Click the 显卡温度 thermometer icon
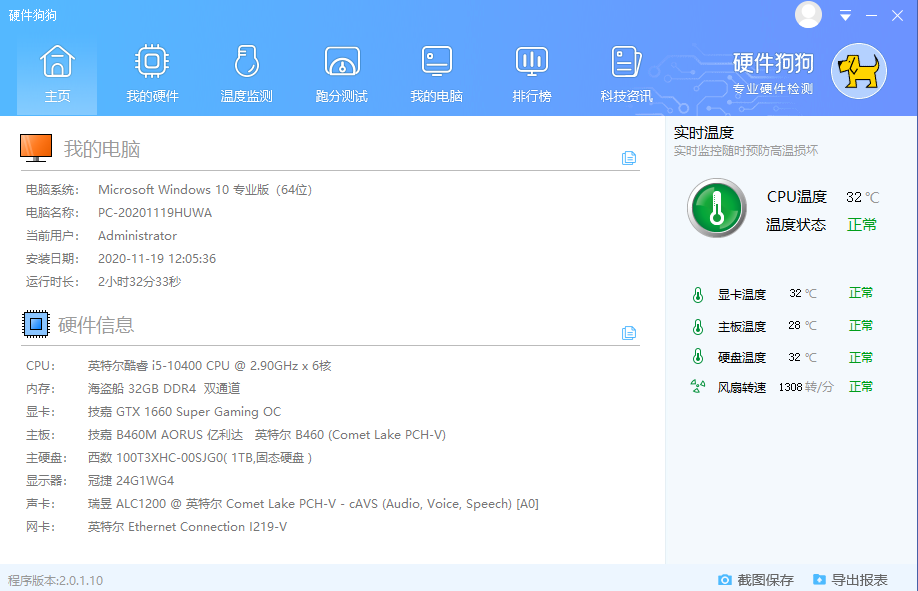 coord(698,293)
